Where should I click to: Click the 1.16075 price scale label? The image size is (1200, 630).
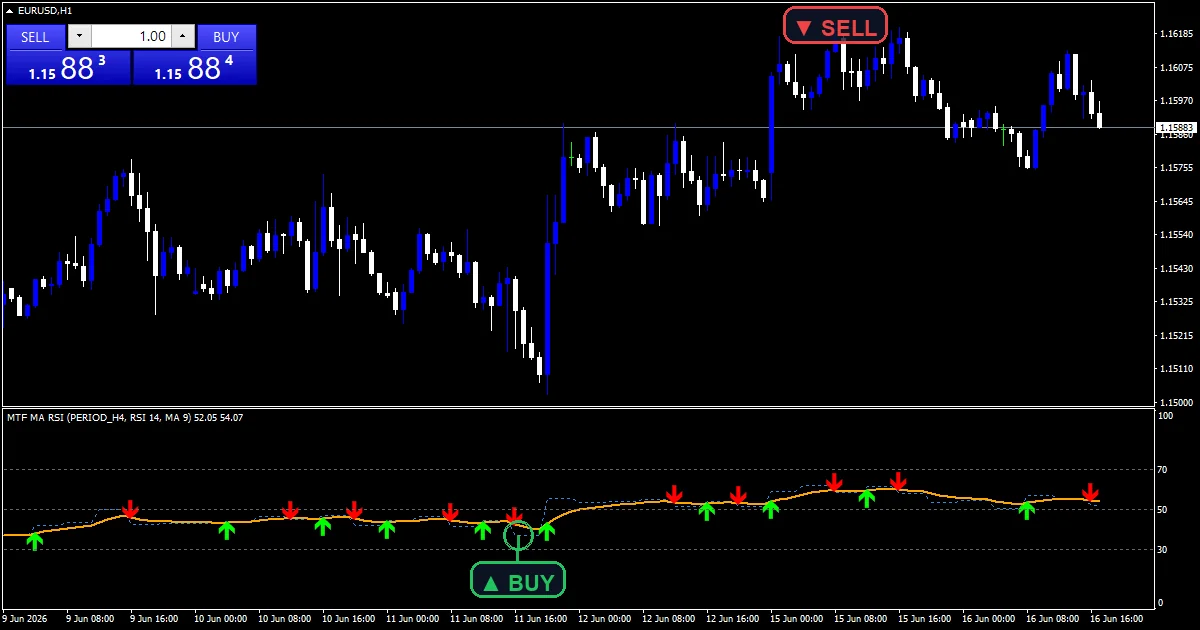1176,68
